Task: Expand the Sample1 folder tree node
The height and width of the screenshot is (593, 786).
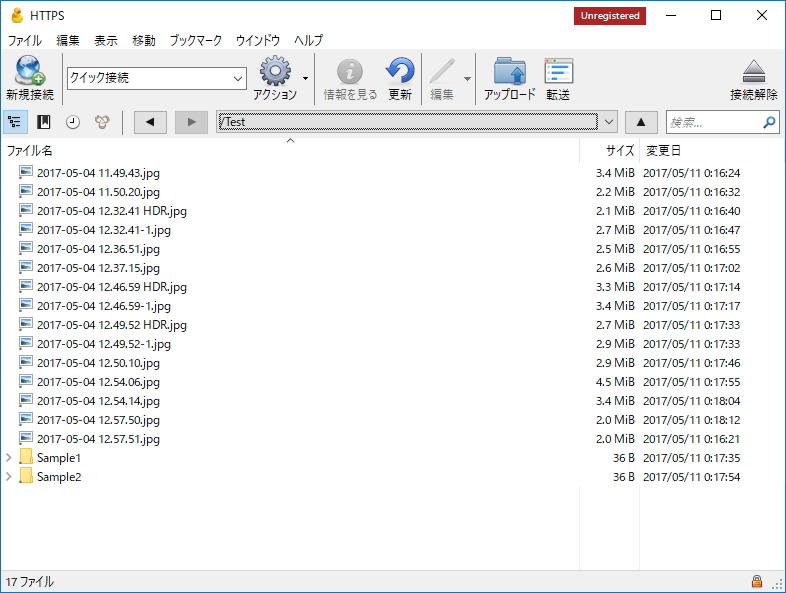Action: click(9, 458)
